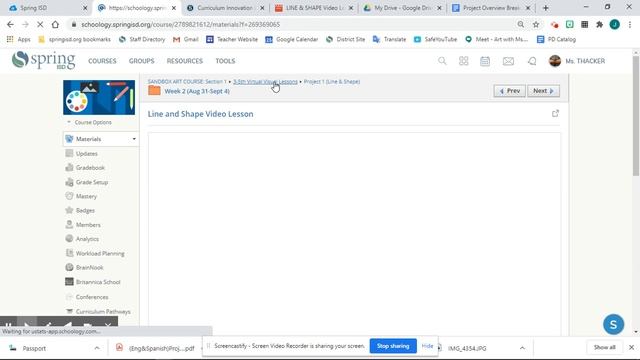This screenshot has width=640, height=360.
Task: Open the apps grid icon in header
Action: pos(463,61)
